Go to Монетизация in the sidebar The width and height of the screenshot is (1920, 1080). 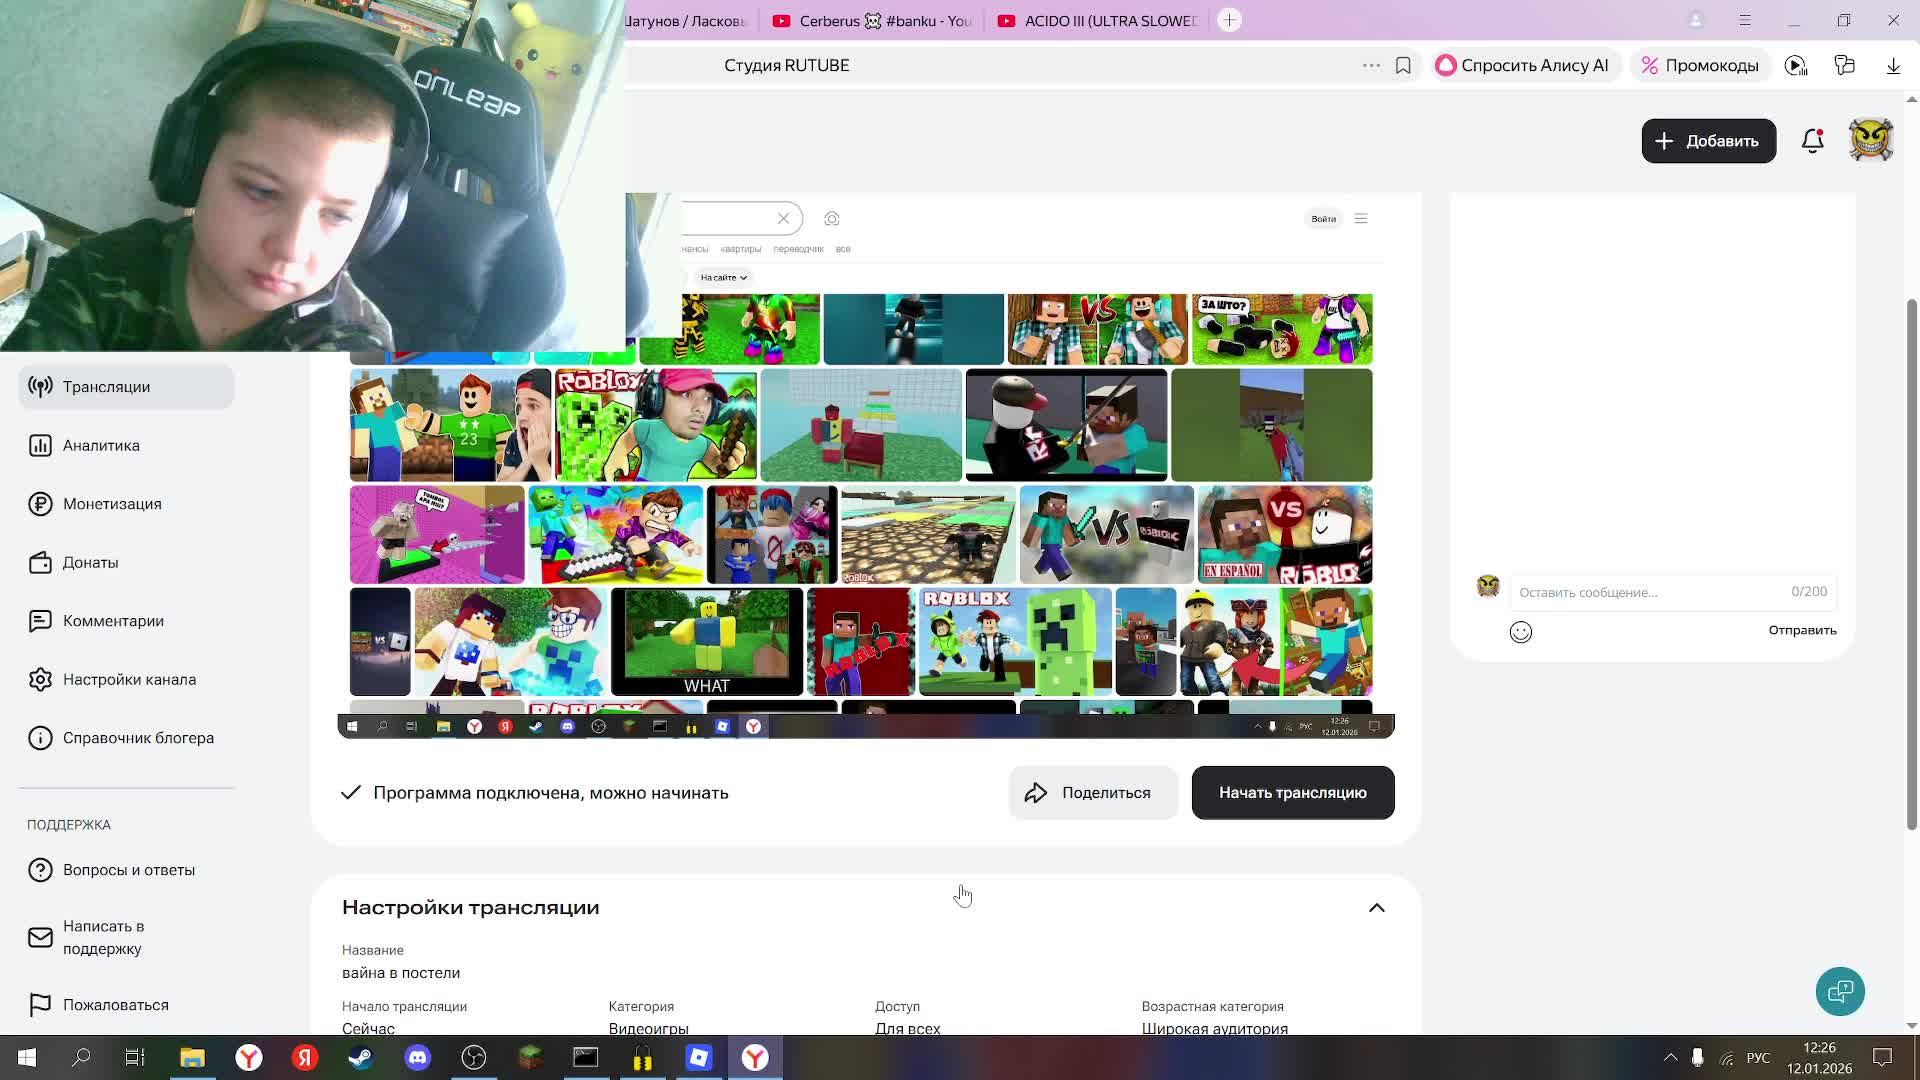(x=112, y=504)
